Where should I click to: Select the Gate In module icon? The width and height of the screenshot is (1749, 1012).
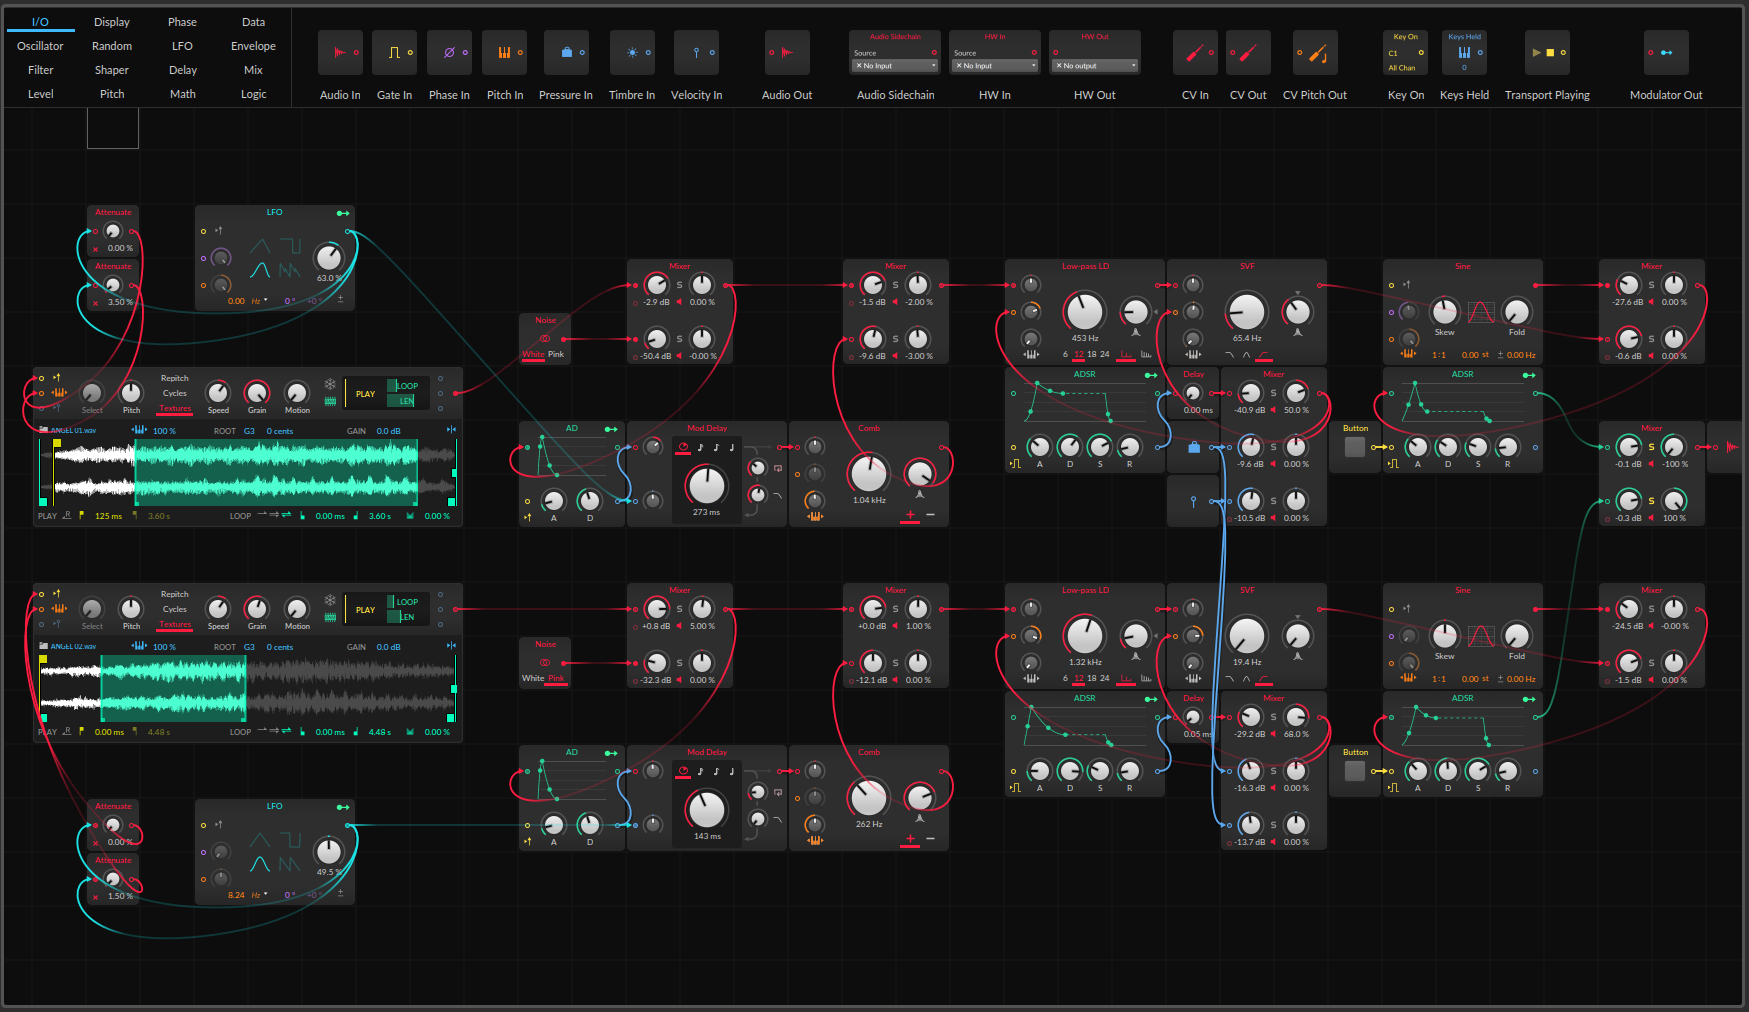click(394, 53)
